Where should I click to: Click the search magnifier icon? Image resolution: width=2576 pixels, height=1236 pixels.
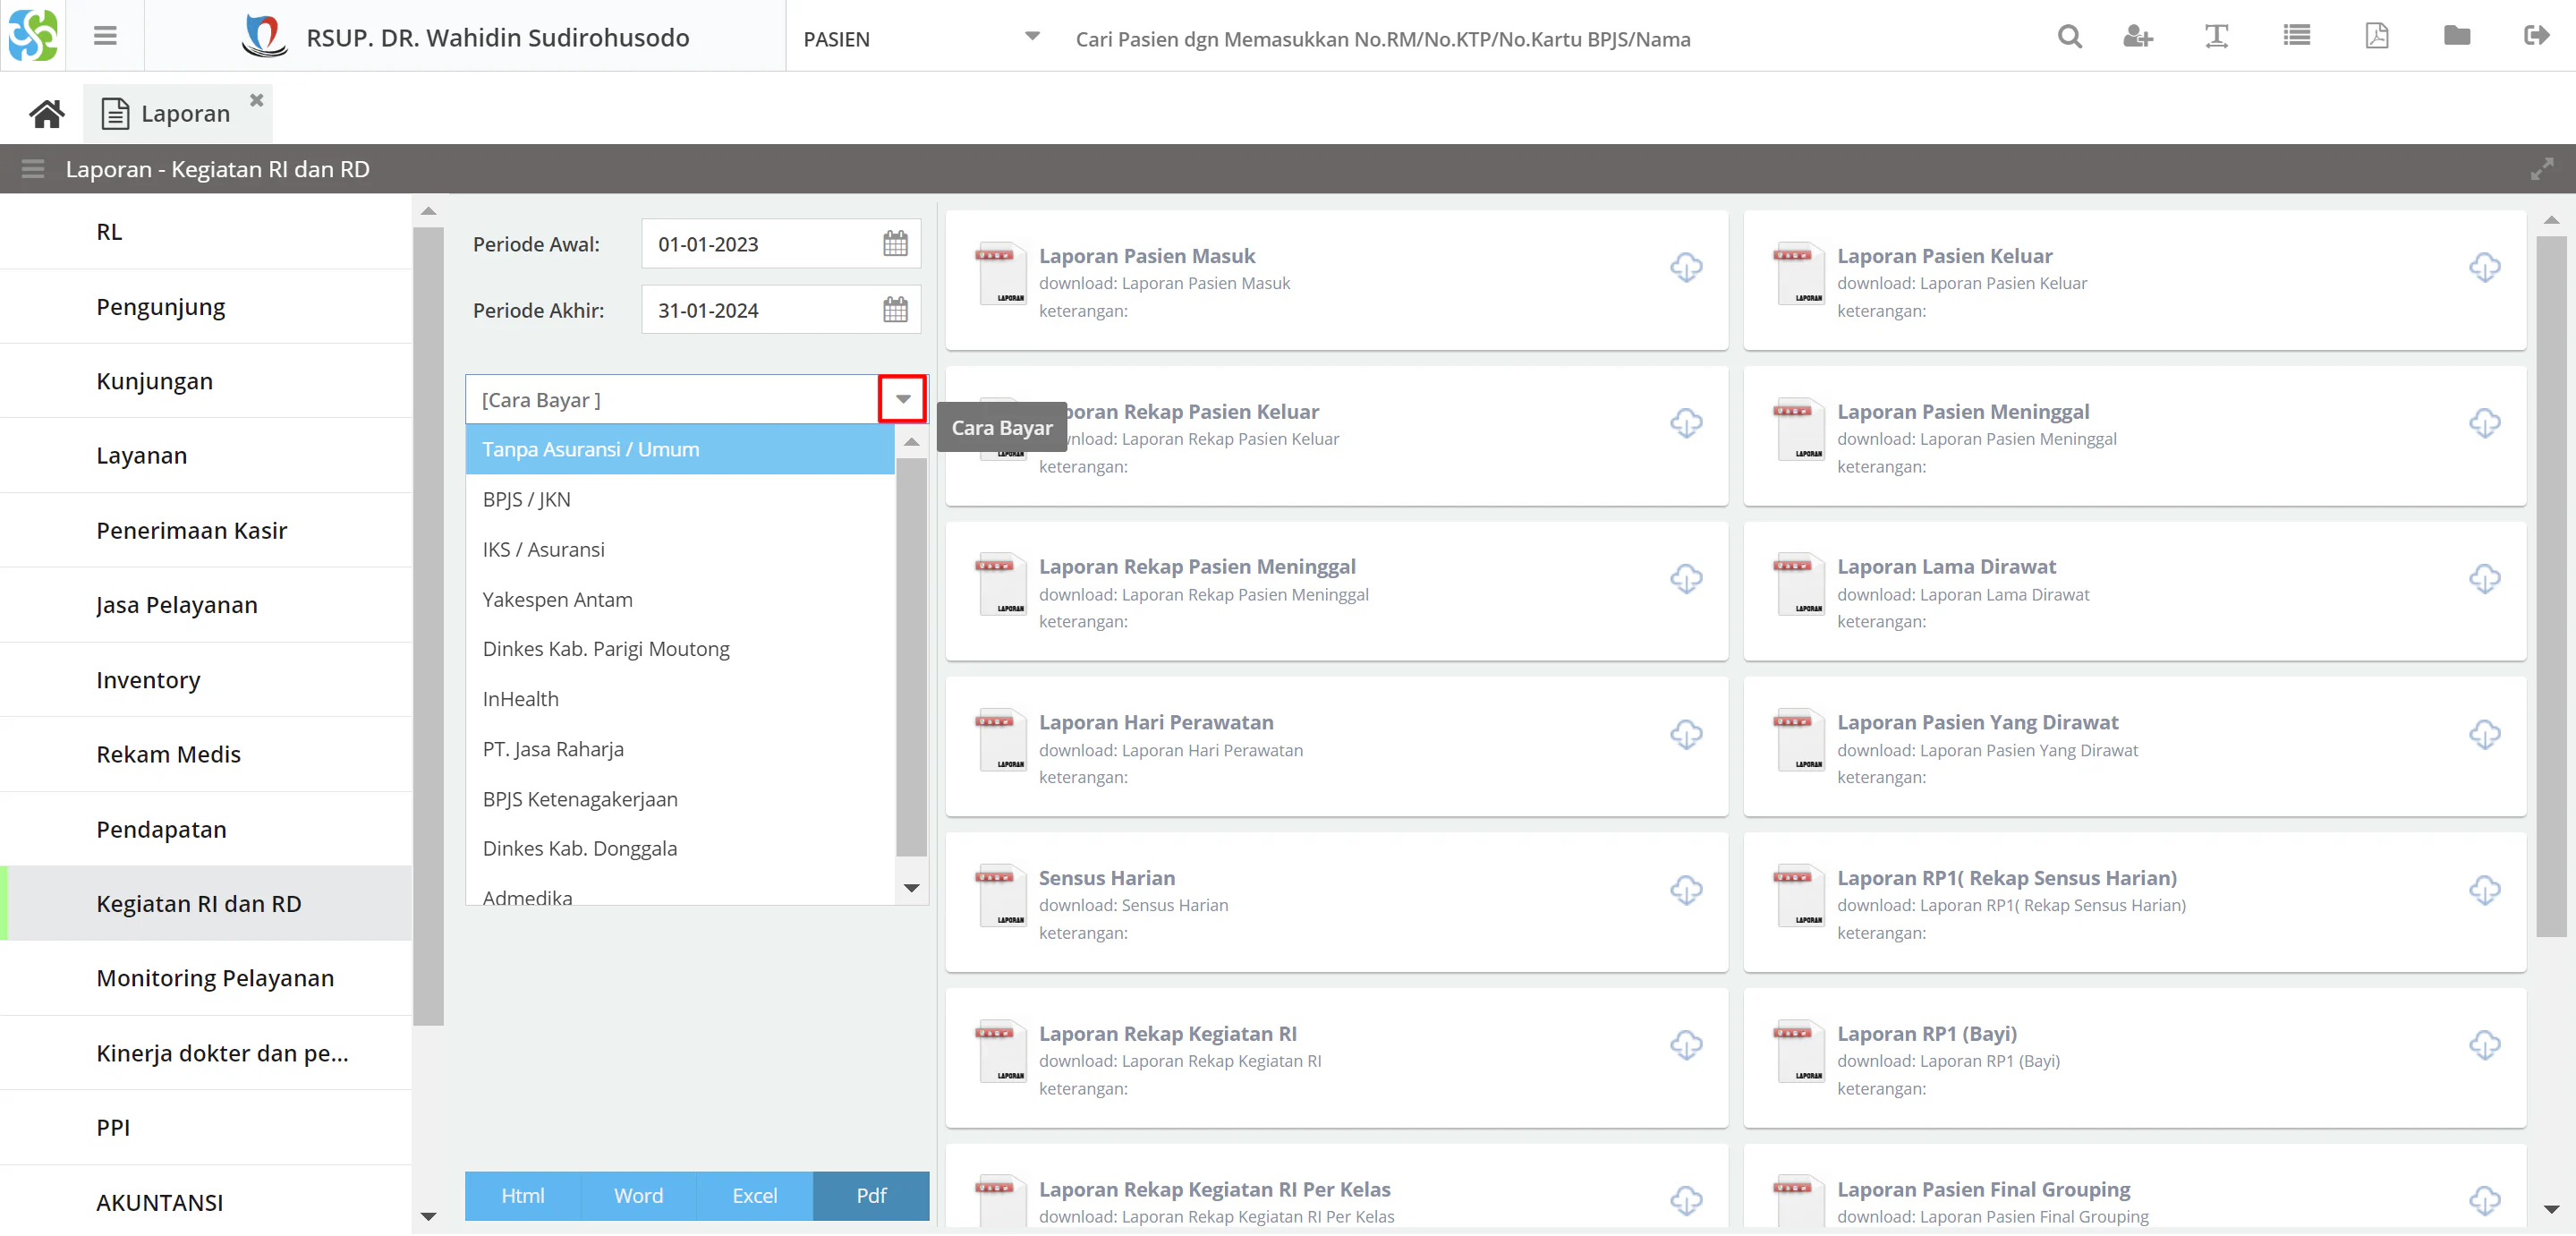[x=2070, y=37]
